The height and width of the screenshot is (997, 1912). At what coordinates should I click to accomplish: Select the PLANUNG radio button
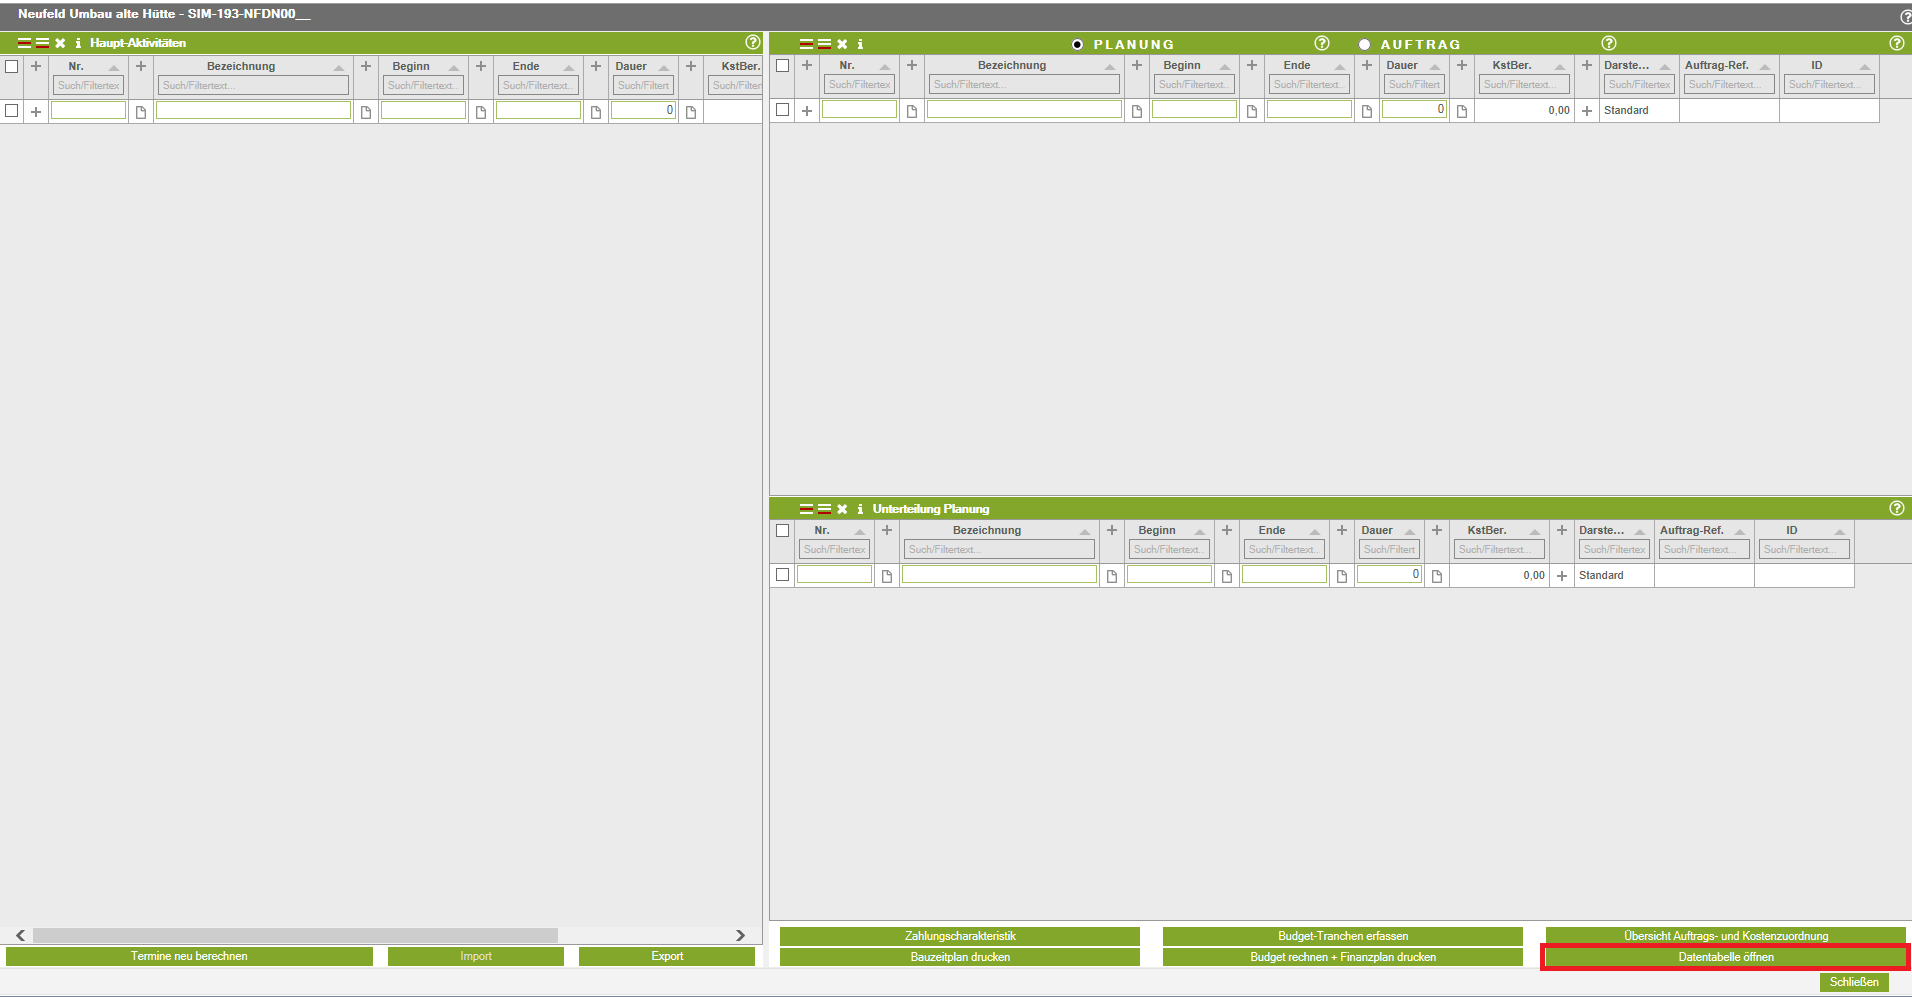tap(1077, 45)
